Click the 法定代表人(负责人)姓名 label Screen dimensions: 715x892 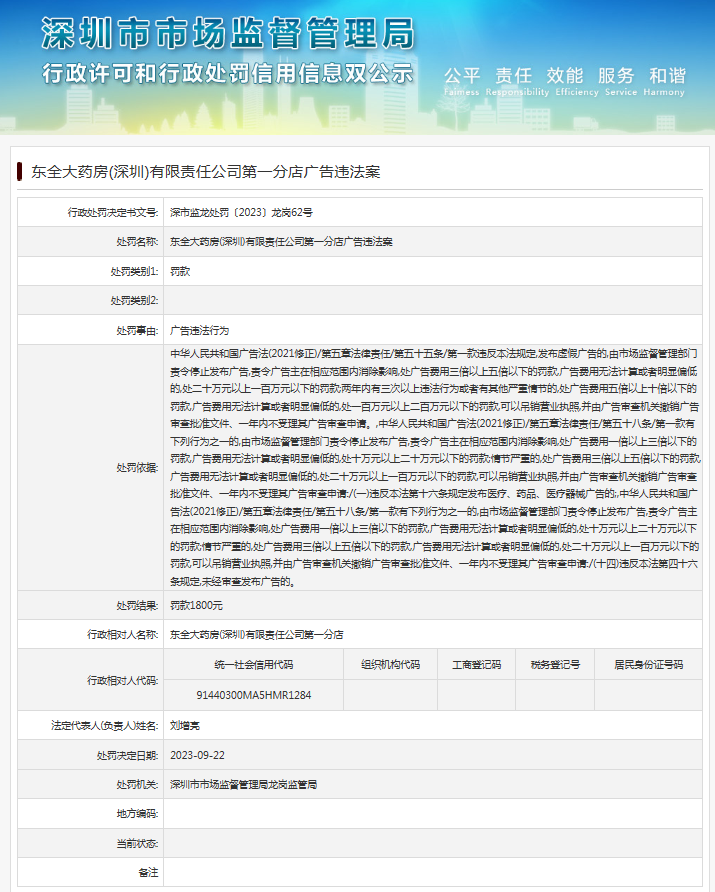point(105,726)
